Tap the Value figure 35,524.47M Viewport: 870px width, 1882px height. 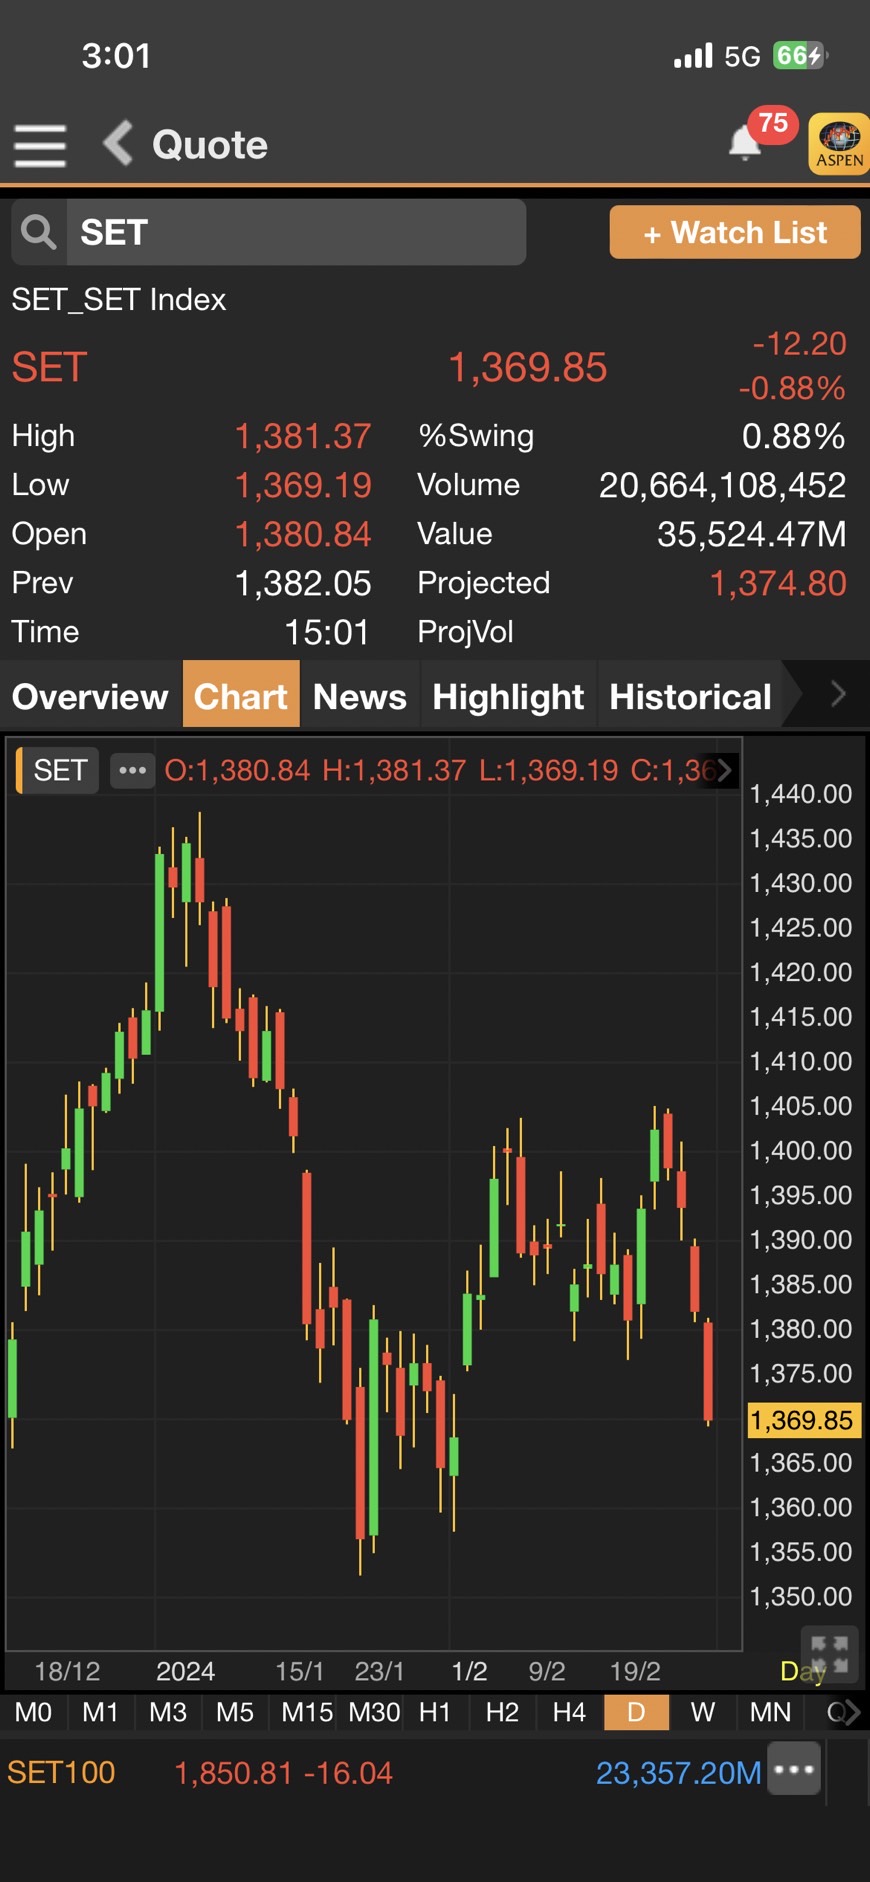pyautogui.click(x=751, y=534)
